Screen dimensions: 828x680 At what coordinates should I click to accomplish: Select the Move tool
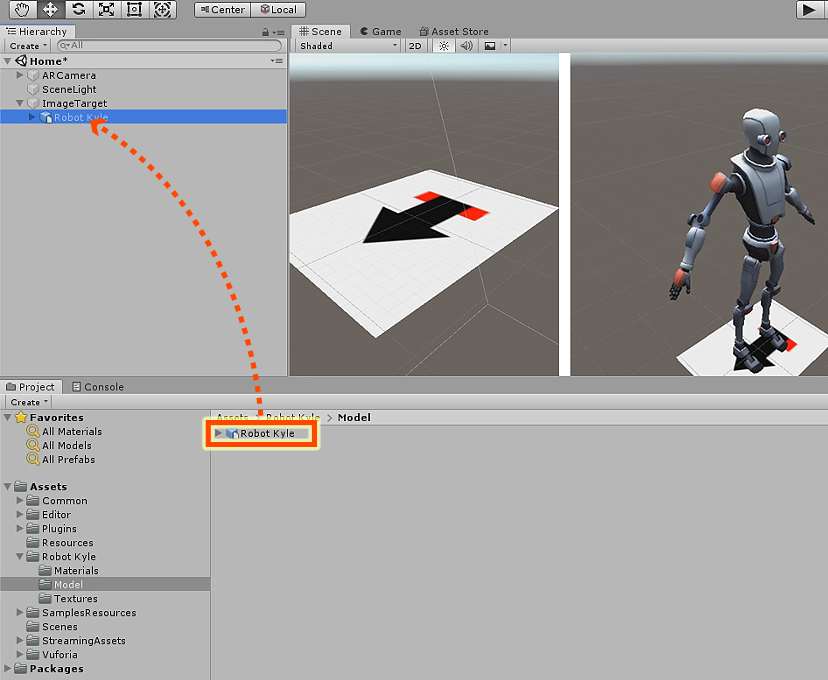click(50, 10)
